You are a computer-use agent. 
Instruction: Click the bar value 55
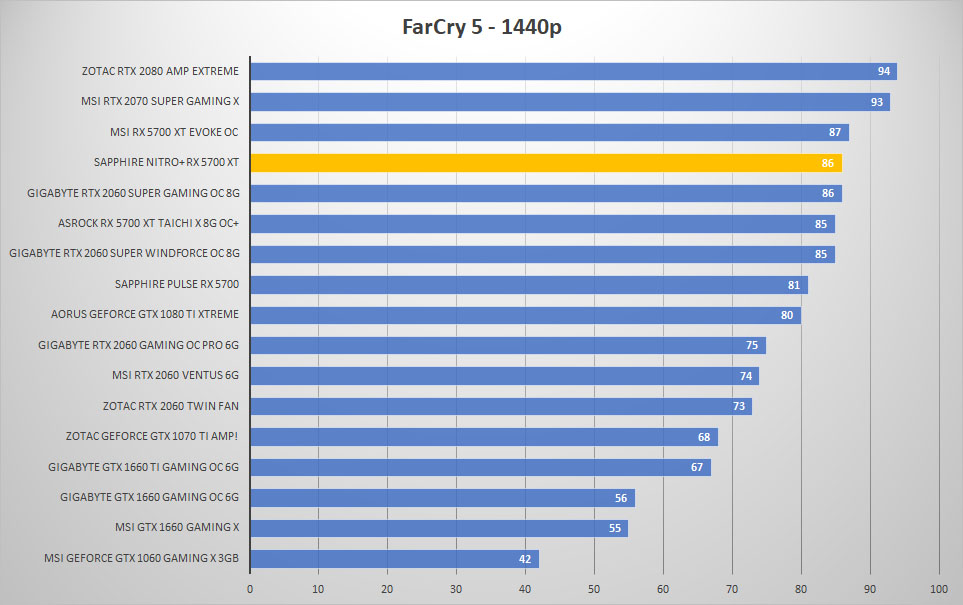[x=615, y=528]
